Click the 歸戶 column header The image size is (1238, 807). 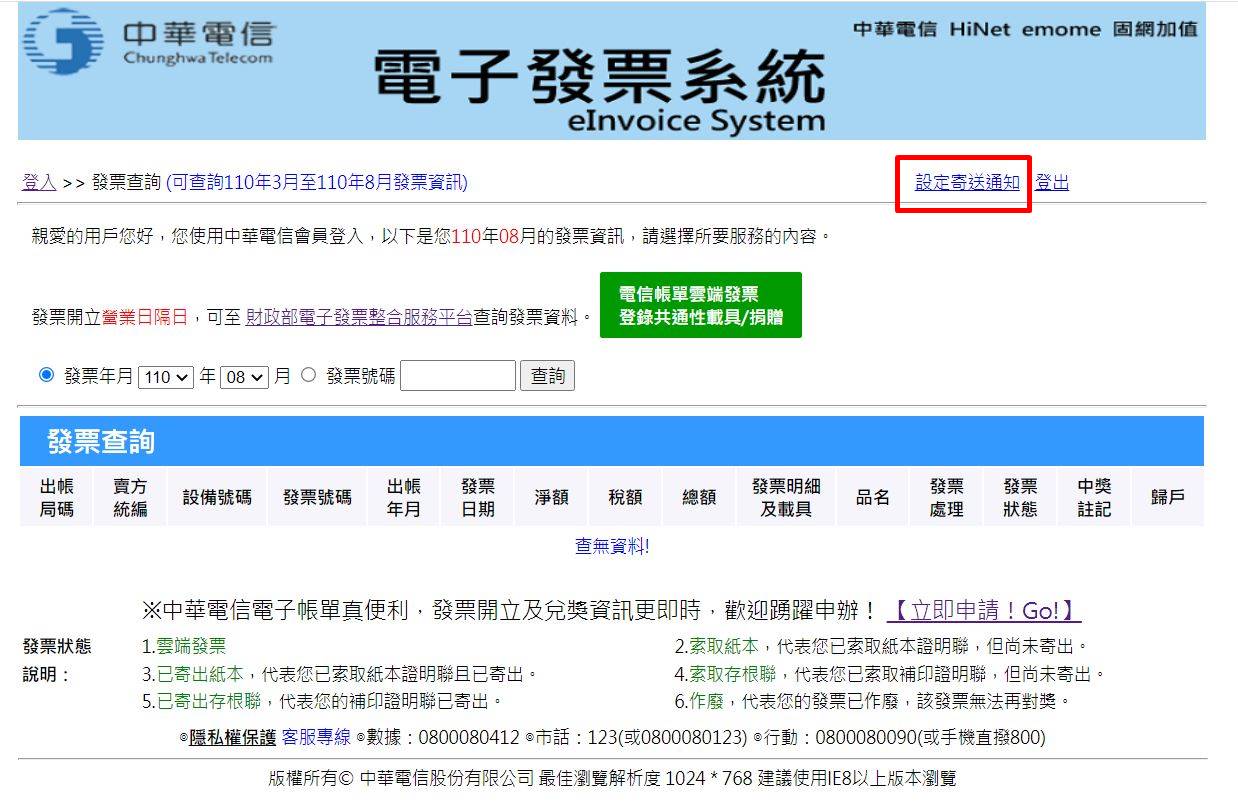pyautogui.click(x=1168, y=498)
